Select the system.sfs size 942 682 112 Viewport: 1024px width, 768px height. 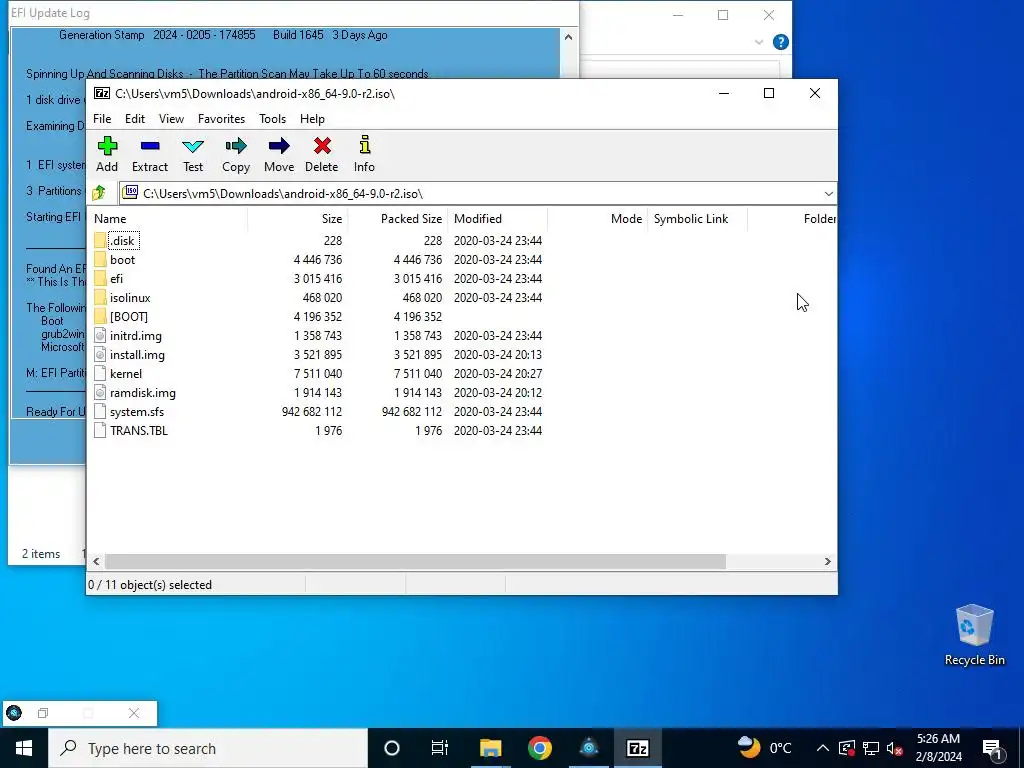click(x=312, y=411)
